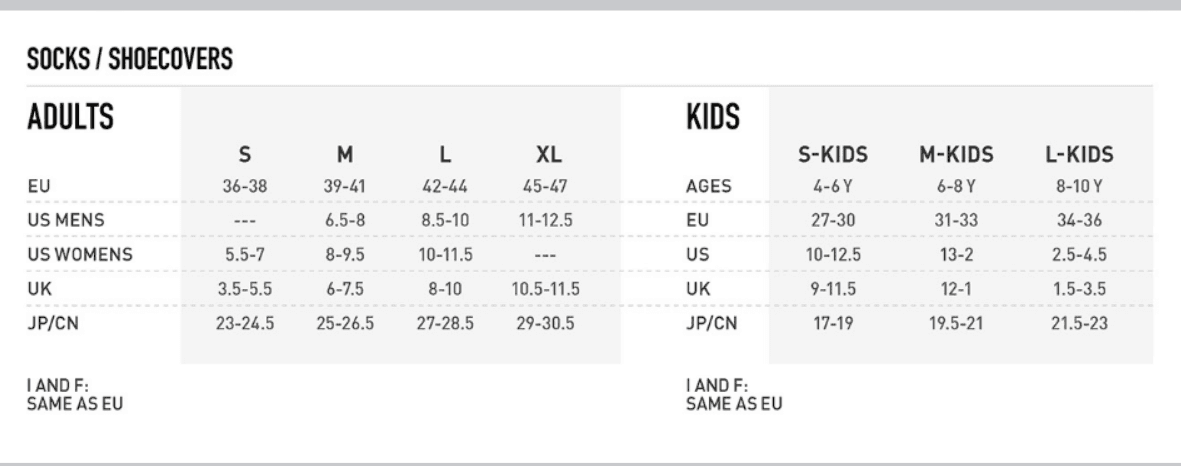Select the US WOMENS row label
Screen dimensions: 1181x466
pos(80,255)
